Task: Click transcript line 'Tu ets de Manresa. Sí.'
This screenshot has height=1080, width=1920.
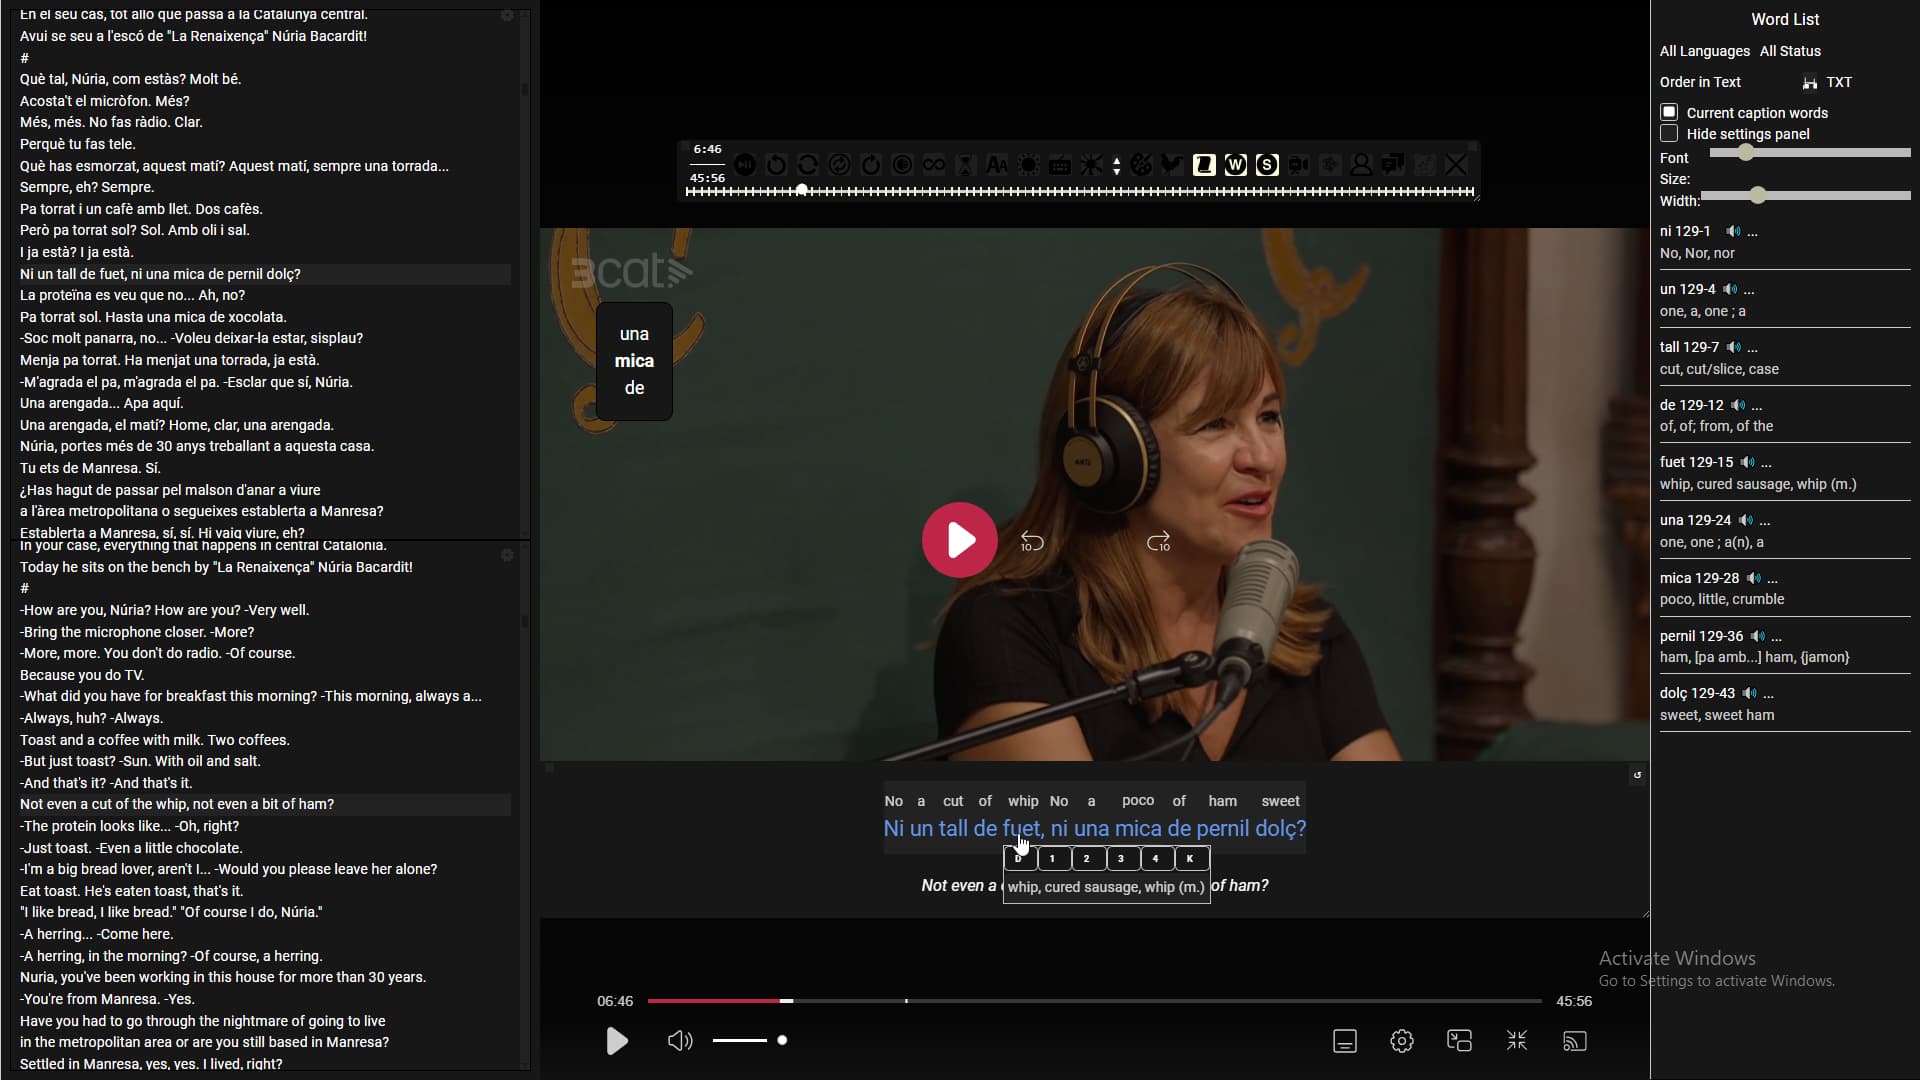Action: [x=90, y=468]
